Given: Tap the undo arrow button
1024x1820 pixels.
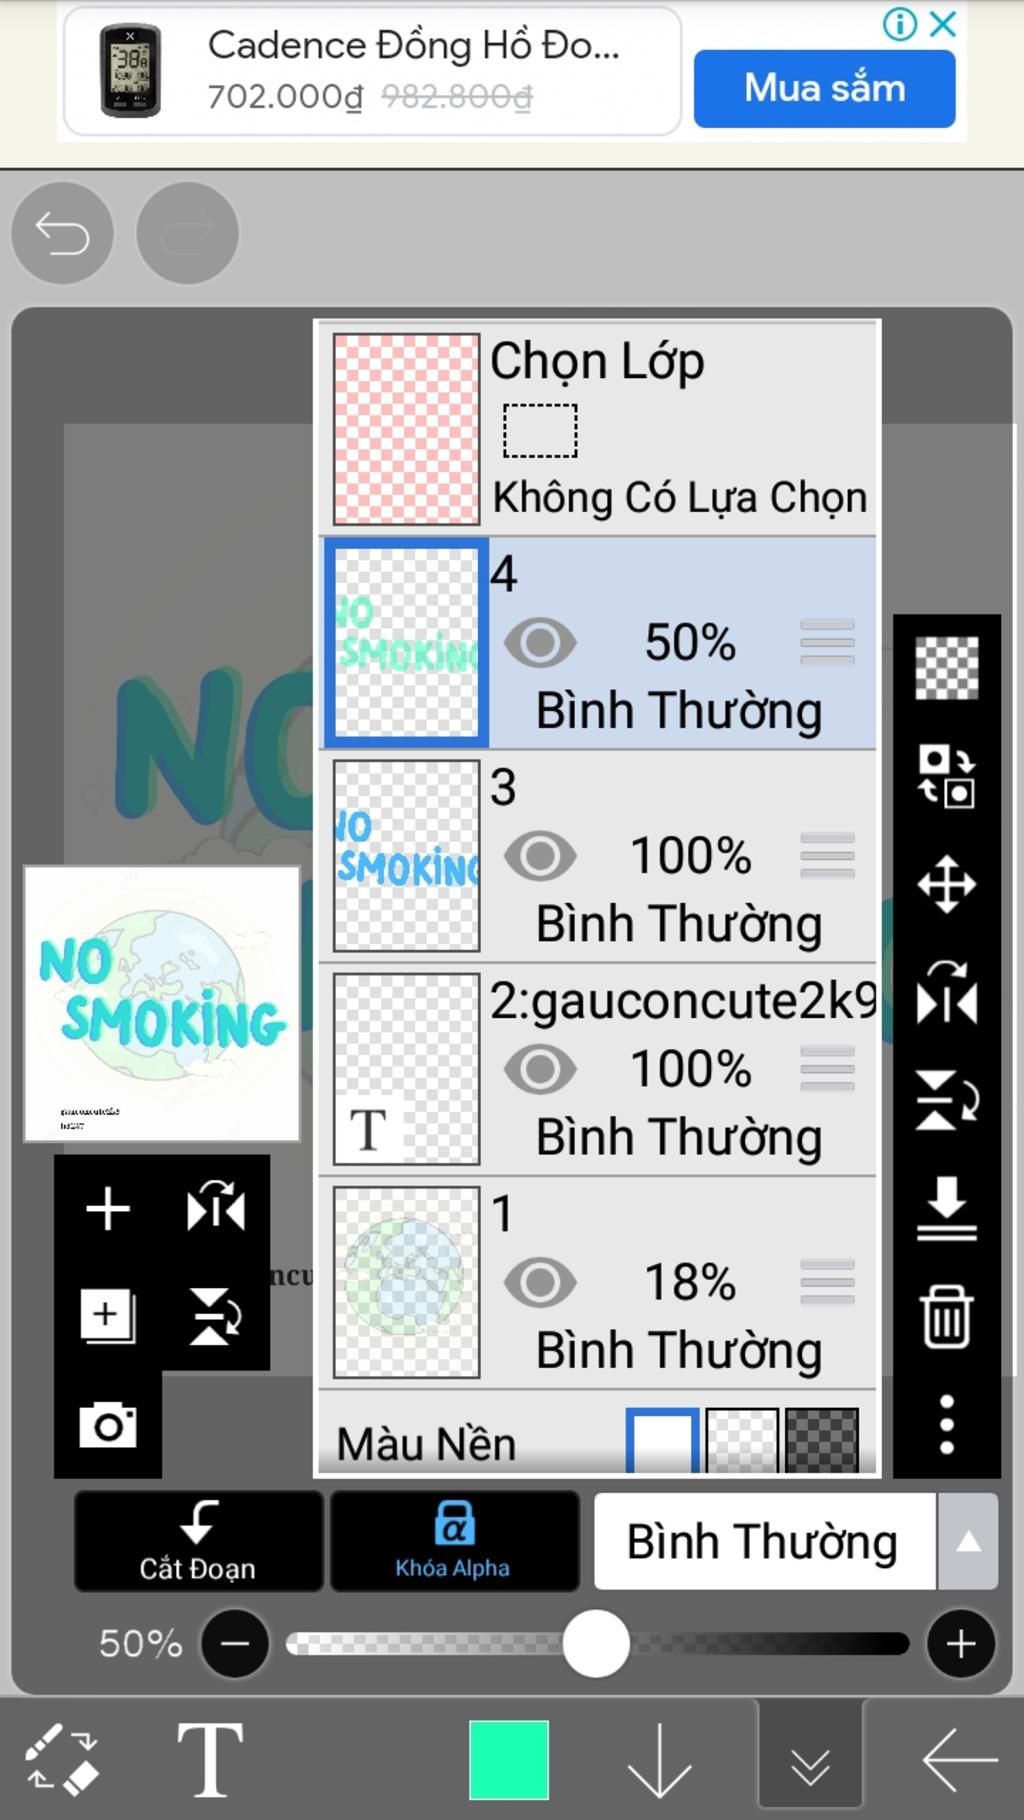Looking at the screenshot, I should 62,234.
